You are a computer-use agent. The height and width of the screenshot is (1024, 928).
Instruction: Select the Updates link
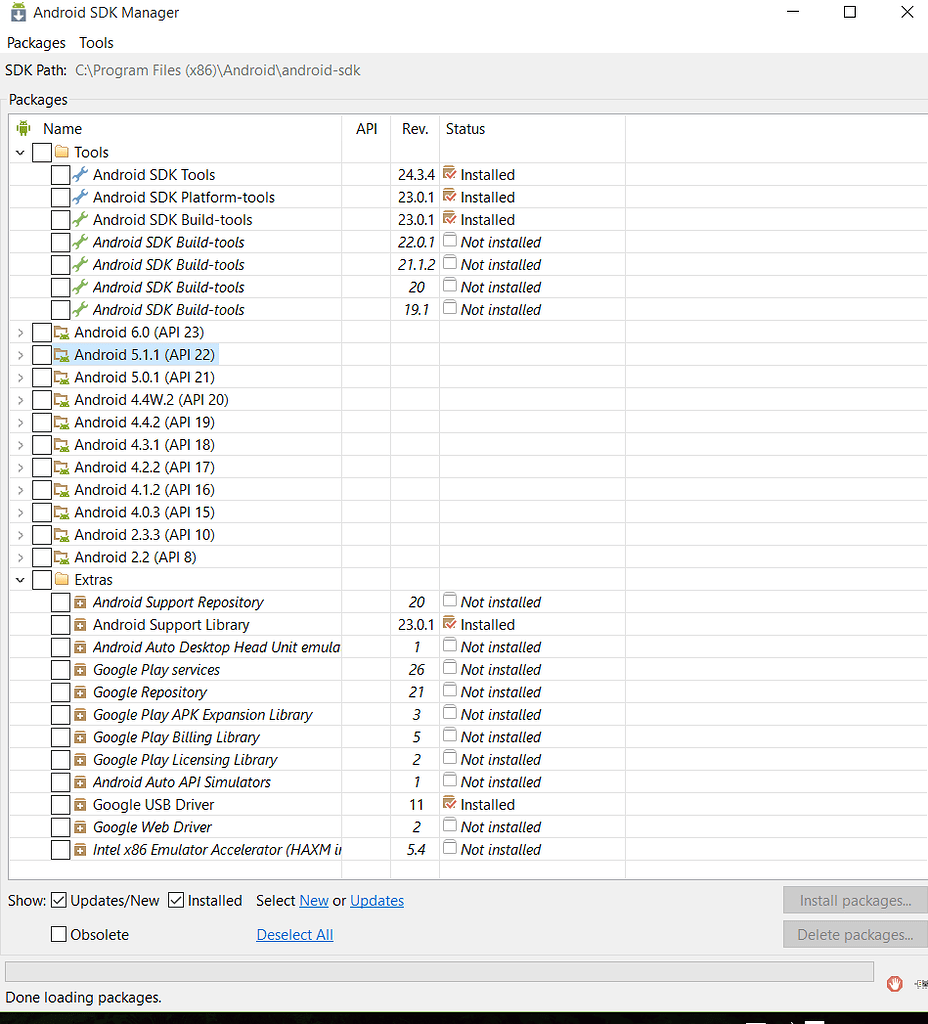point(376,900)
